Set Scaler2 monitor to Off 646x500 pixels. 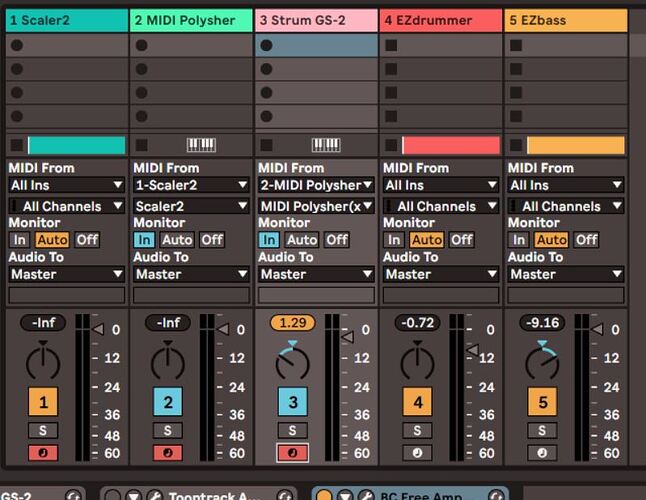[87, 240]
